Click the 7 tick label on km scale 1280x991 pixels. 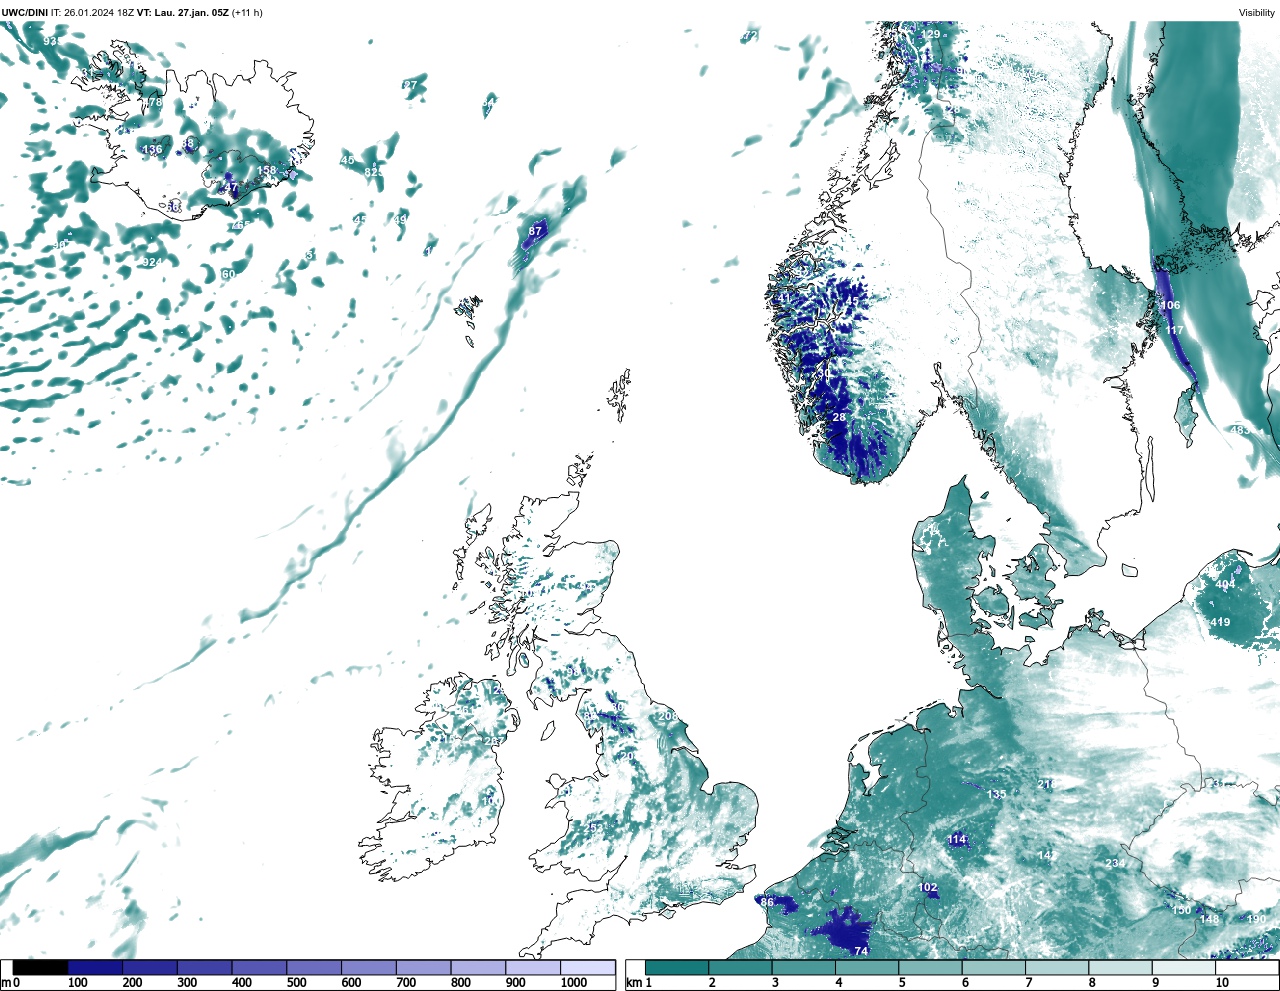[x=1028, y=983]
